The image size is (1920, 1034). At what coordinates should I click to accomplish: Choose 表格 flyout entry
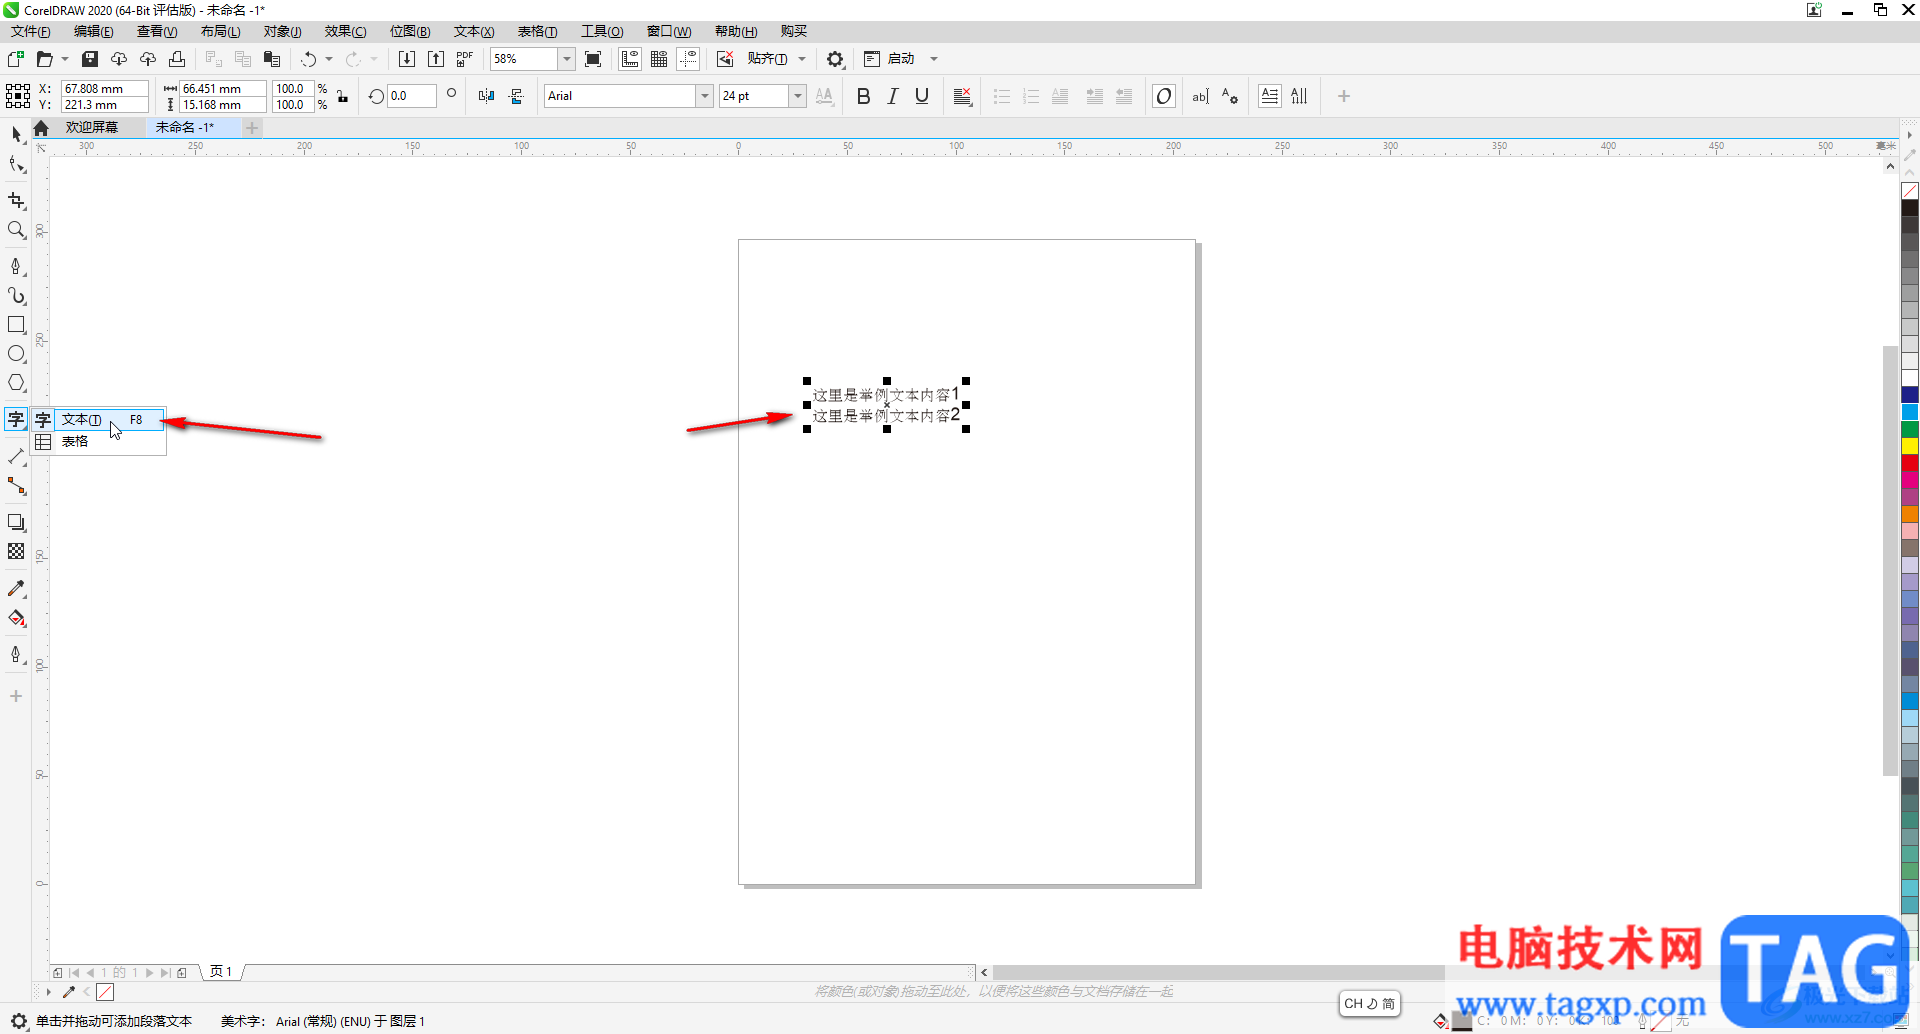[98, 441]
